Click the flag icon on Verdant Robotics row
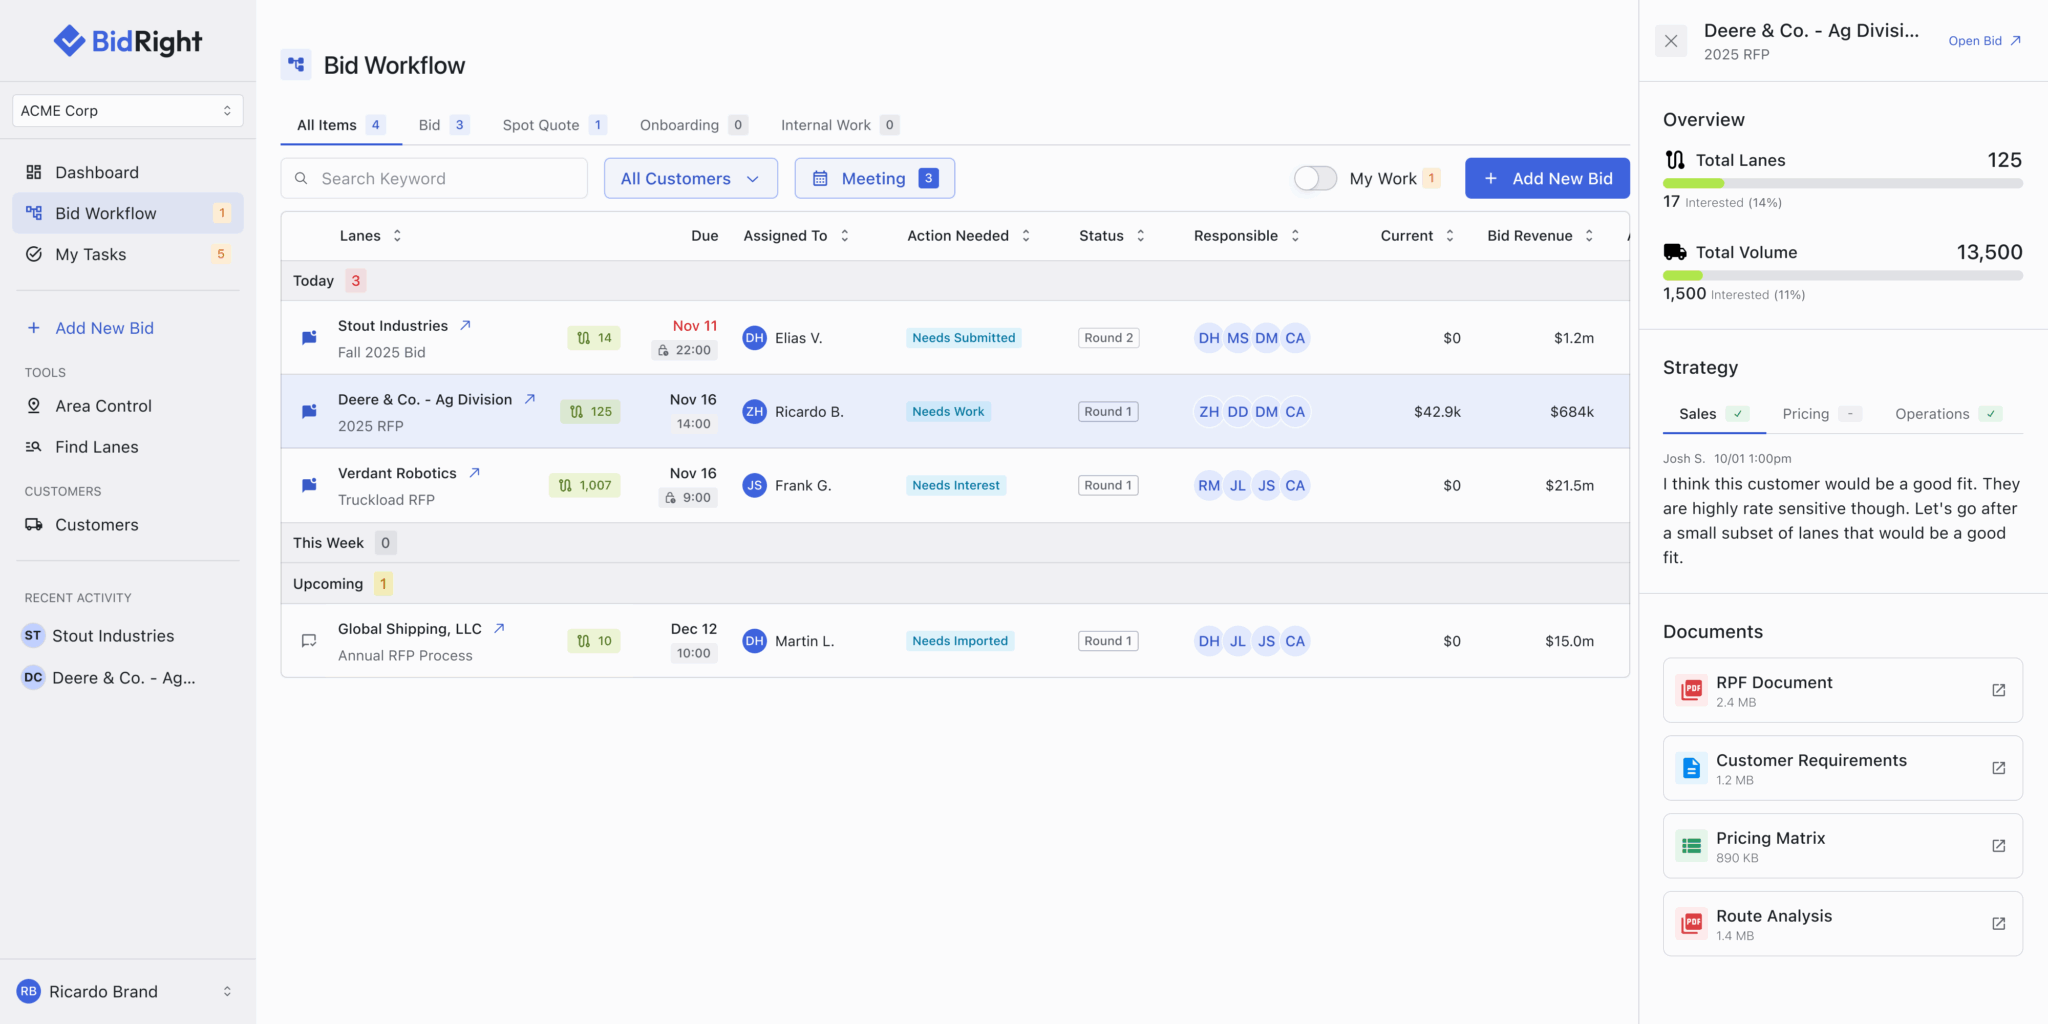The image size is (2048, 1024). coord(309,486)
